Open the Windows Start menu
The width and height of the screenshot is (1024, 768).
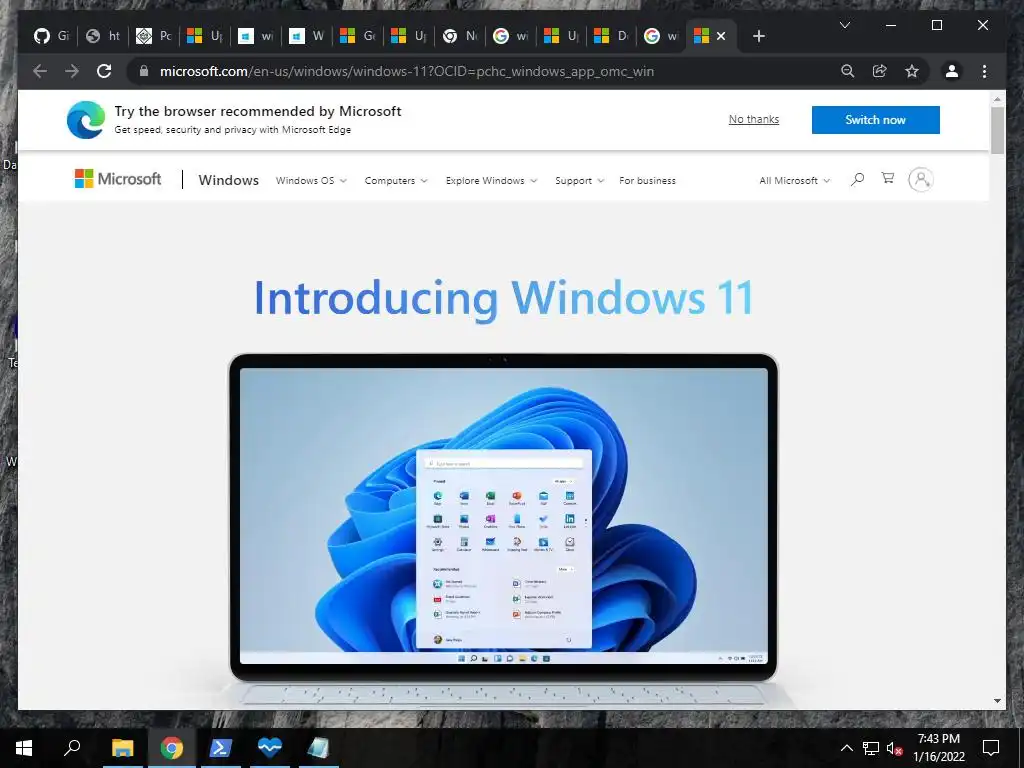[24, 748]
